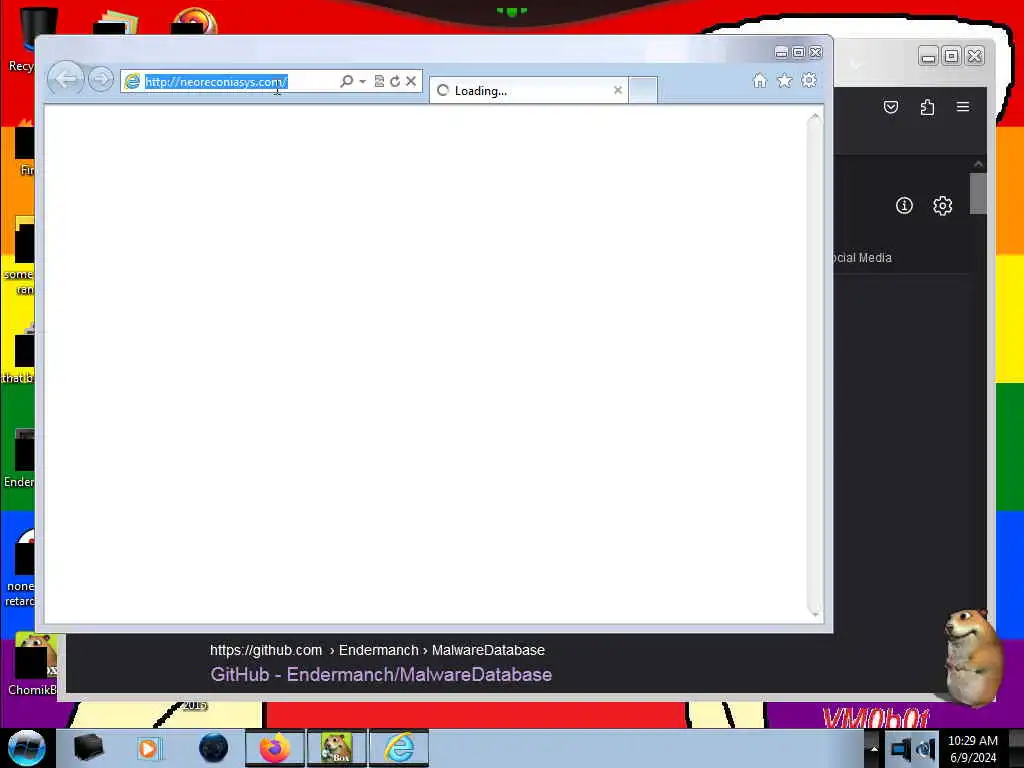
Task: Close the Firefox window
Action: pos(974,57)
